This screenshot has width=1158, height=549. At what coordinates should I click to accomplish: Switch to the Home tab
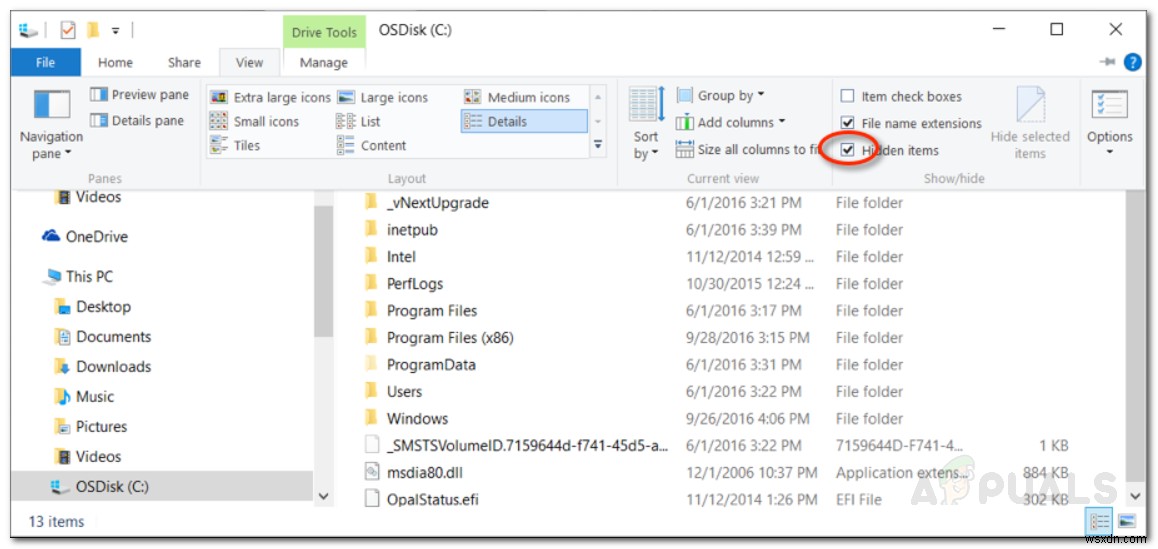click(x=115, y=63)
